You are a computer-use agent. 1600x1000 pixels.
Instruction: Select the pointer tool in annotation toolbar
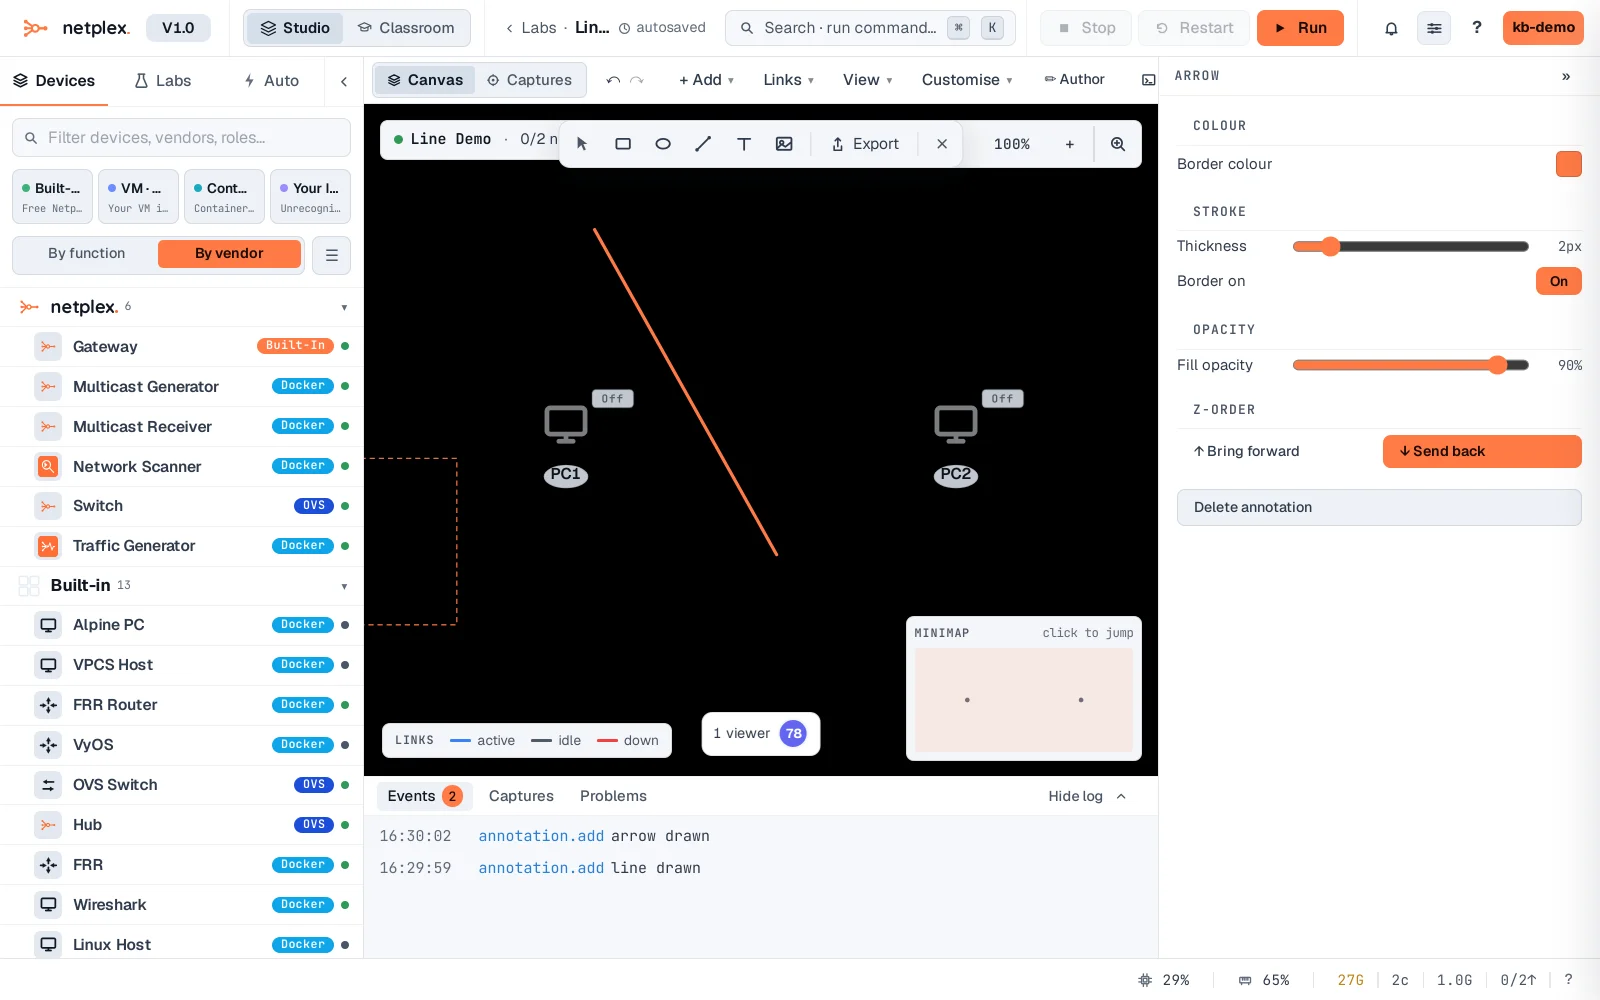click(582, 144)
